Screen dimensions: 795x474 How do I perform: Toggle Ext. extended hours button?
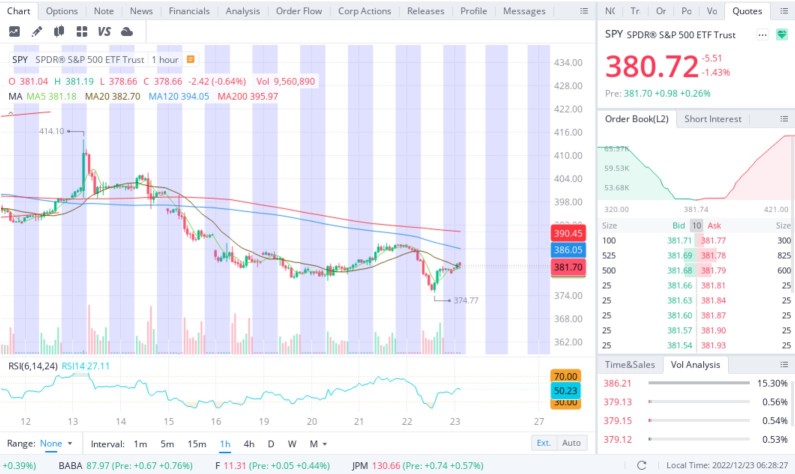[x=544, y=443]
